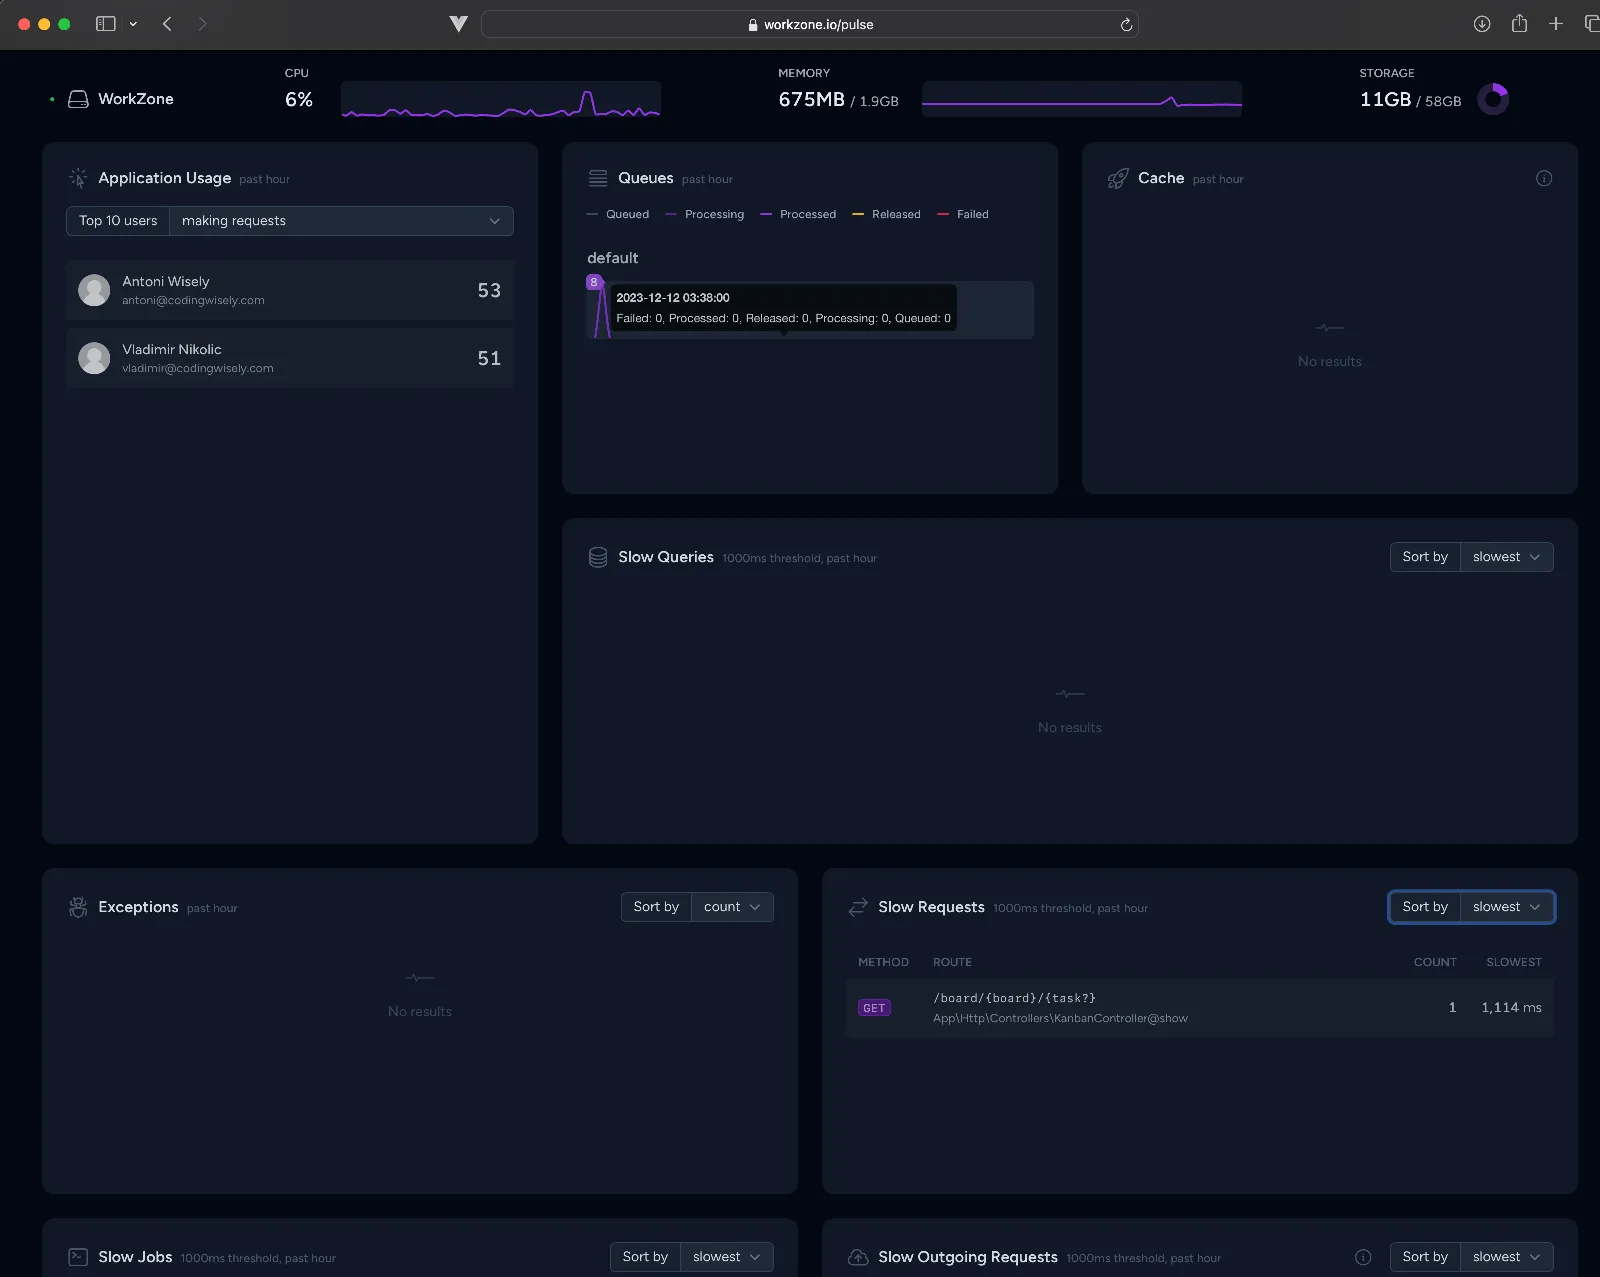Open the Cache info icon
The height and width of the screenshot is (1277, 1600).
[x=1544, y=178]
